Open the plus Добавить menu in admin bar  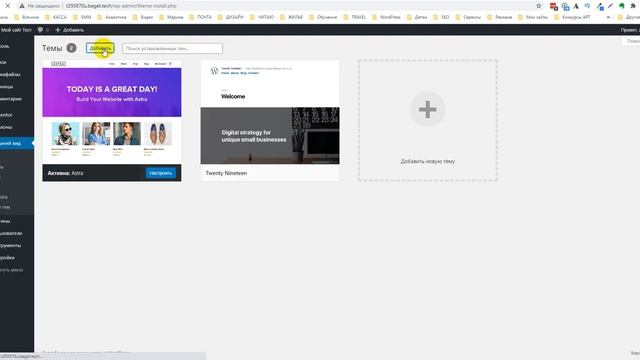[x=69, y=30]
